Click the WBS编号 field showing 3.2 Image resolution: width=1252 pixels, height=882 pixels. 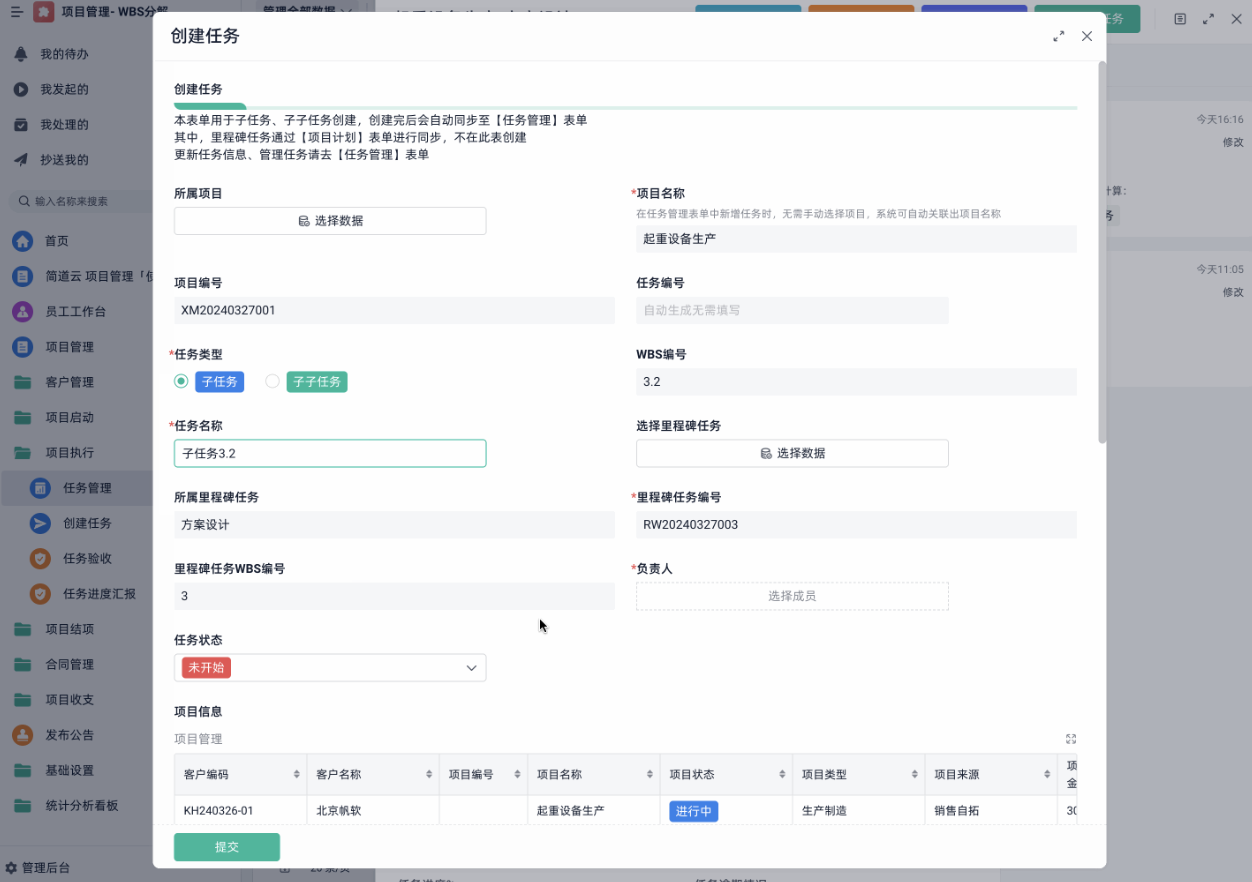pos(856,382)
